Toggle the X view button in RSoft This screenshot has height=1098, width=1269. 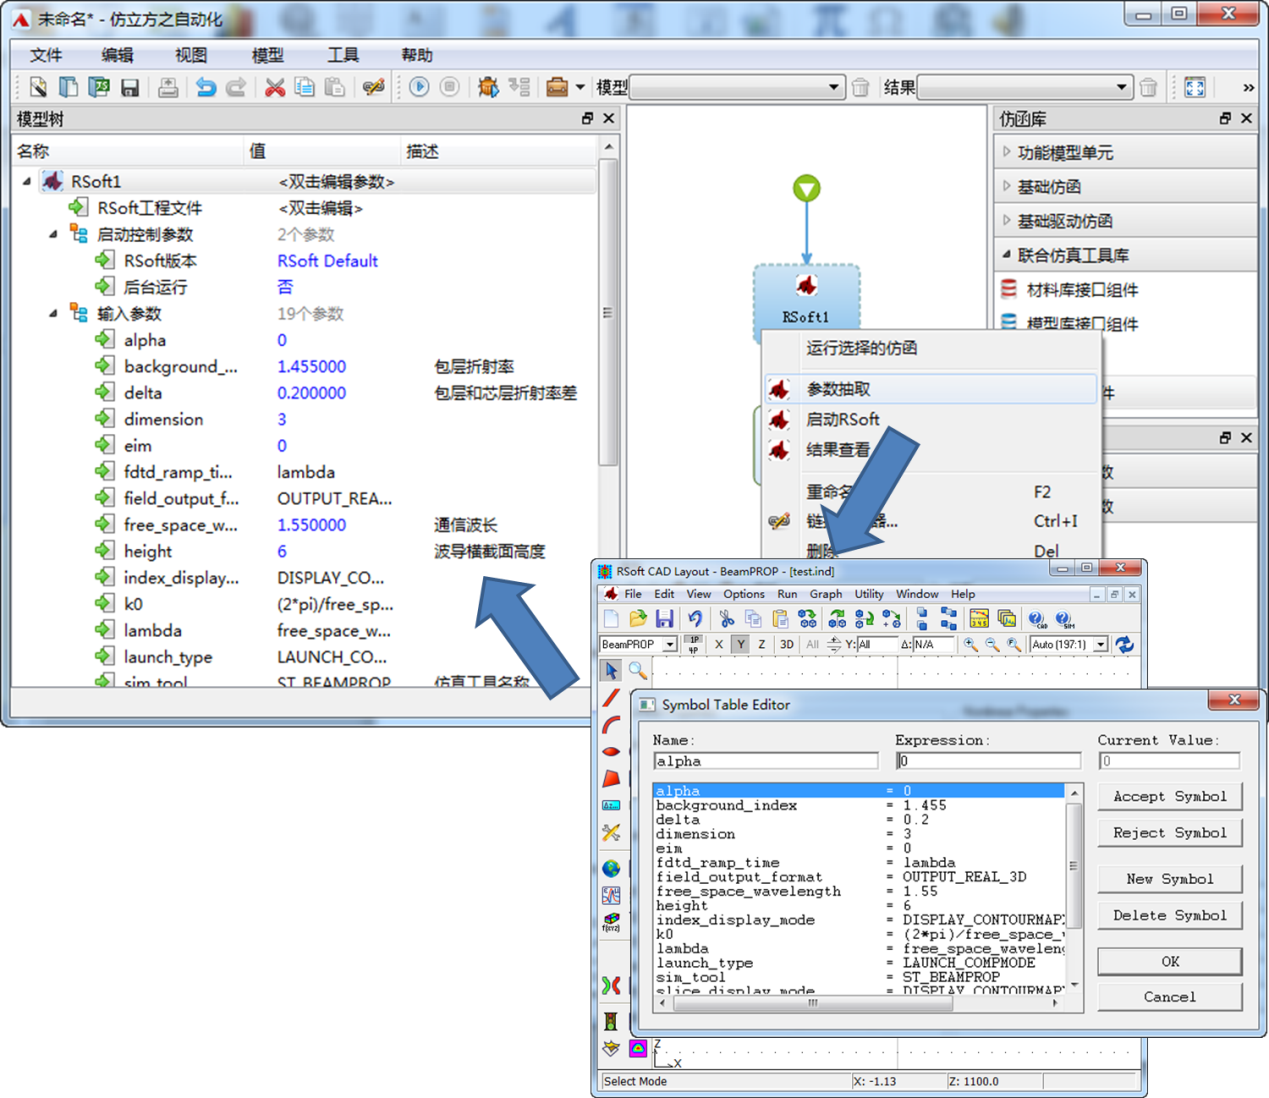coord(718,644)
